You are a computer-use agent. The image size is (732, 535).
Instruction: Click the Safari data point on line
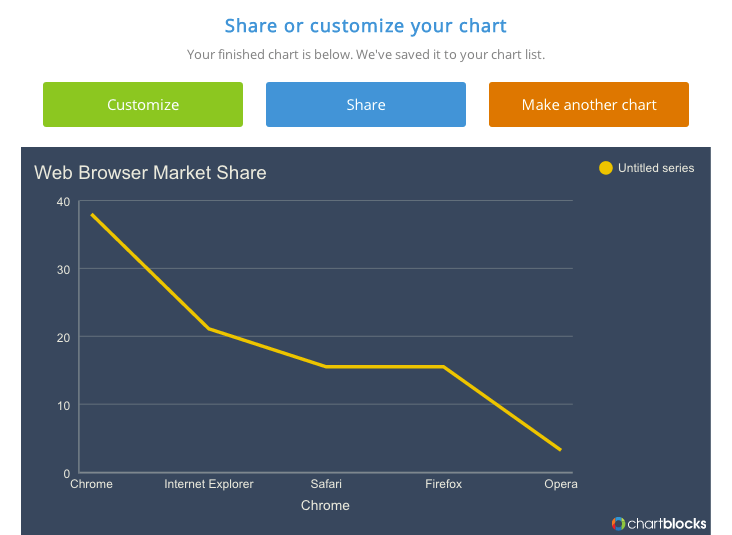pos(326,367)
